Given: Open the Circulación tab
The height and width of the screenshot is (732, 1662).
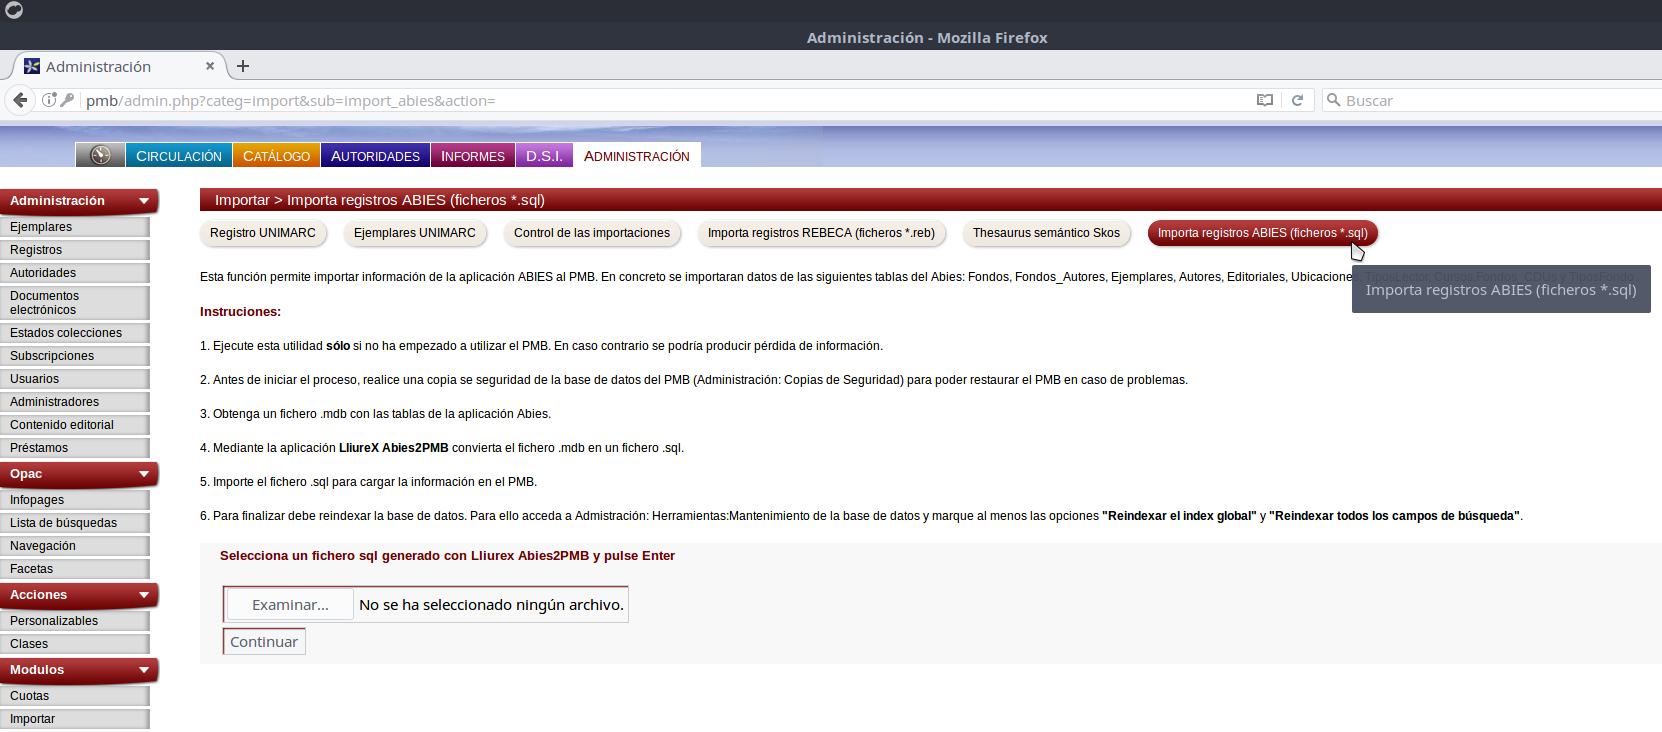Looking at the screenshot, I should (x=179, y=156).
